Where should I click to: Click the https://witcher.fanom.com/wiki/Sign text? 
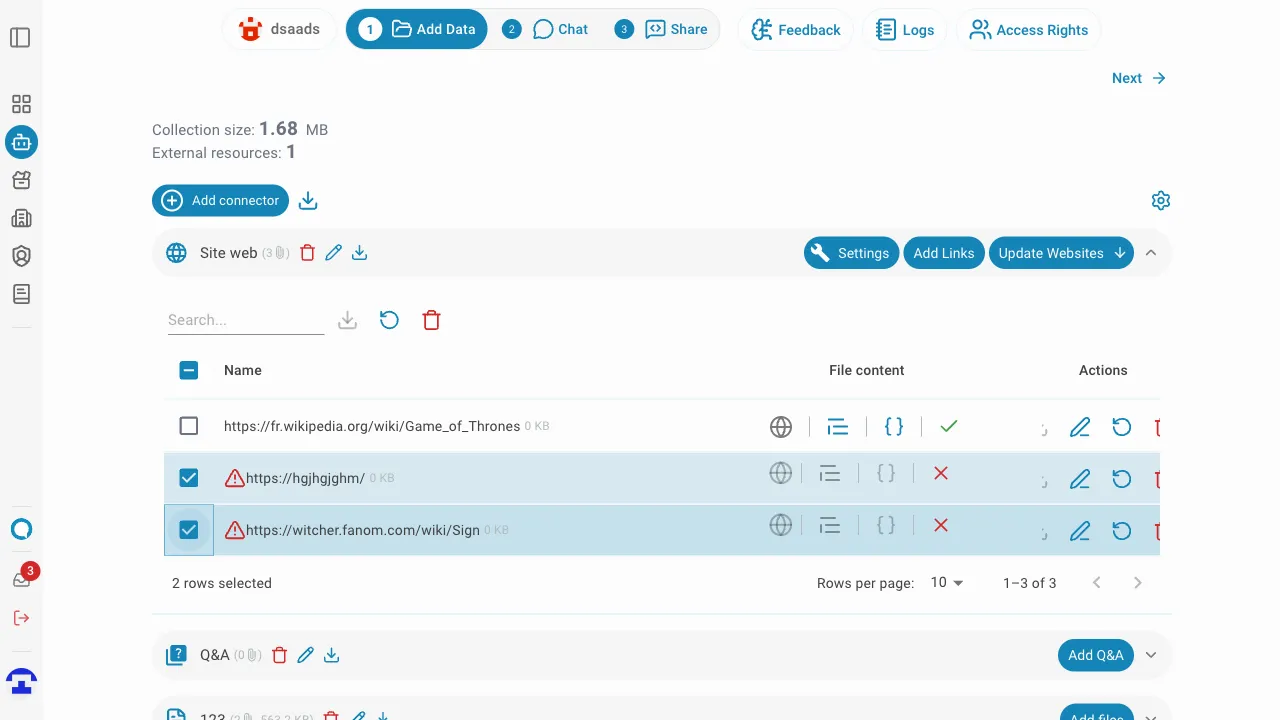pos(363,530)
